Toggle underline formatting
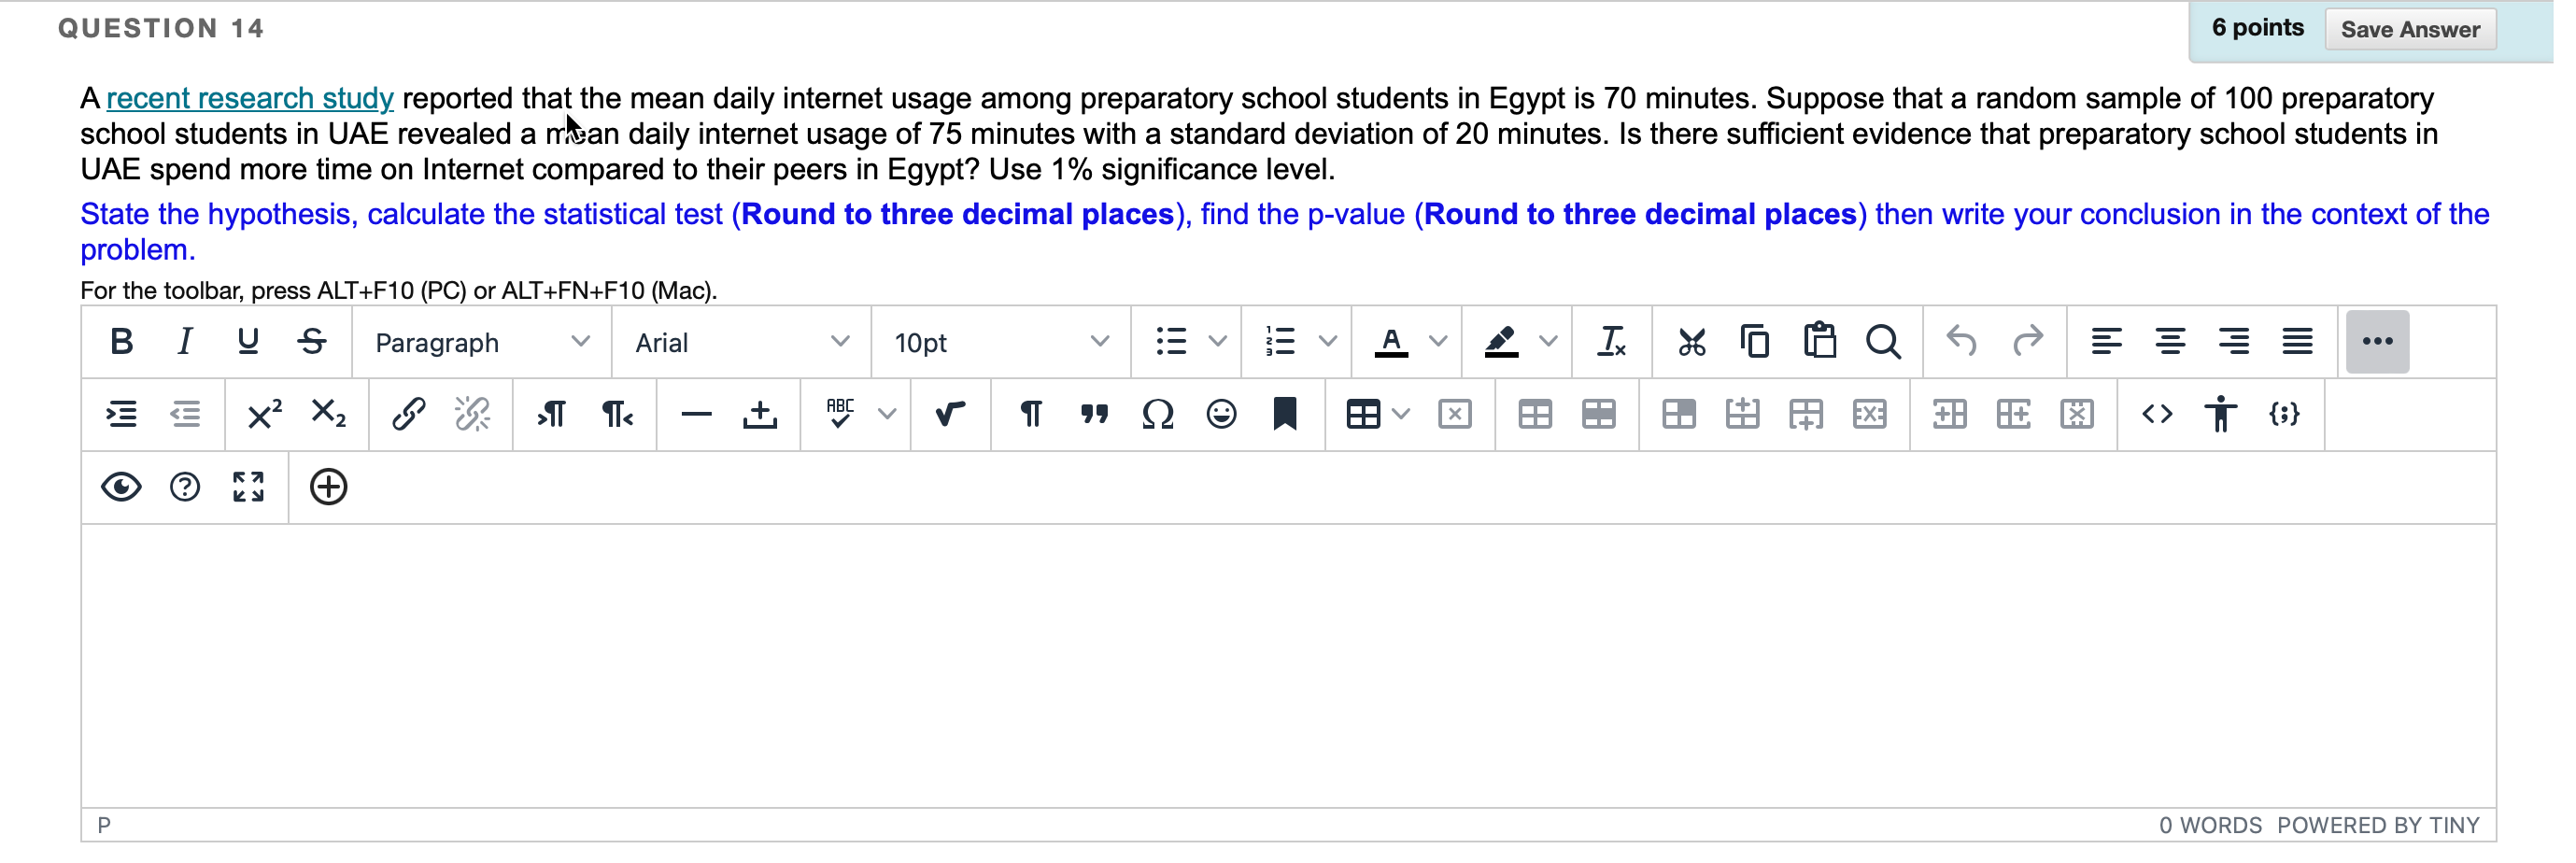Viewport: 2576px width, 863px height. click(248, 342)
